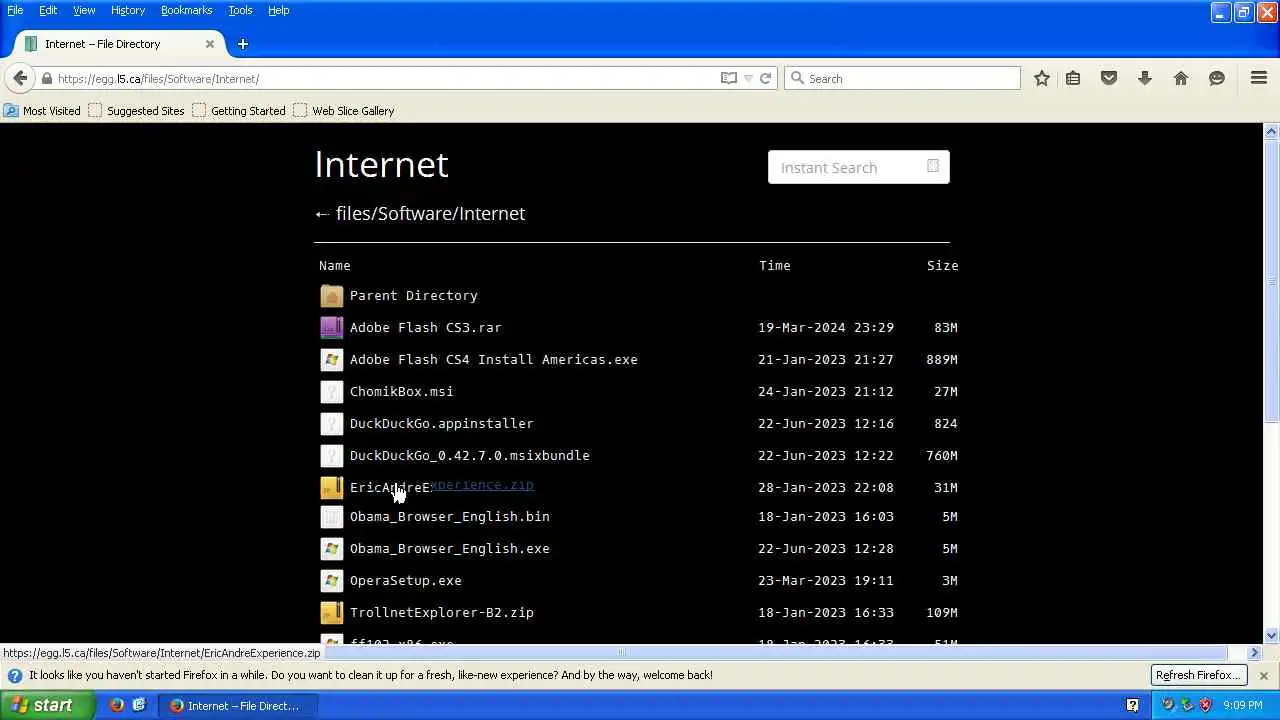
Task: Focus the Instant Search field
Action: 858,168
